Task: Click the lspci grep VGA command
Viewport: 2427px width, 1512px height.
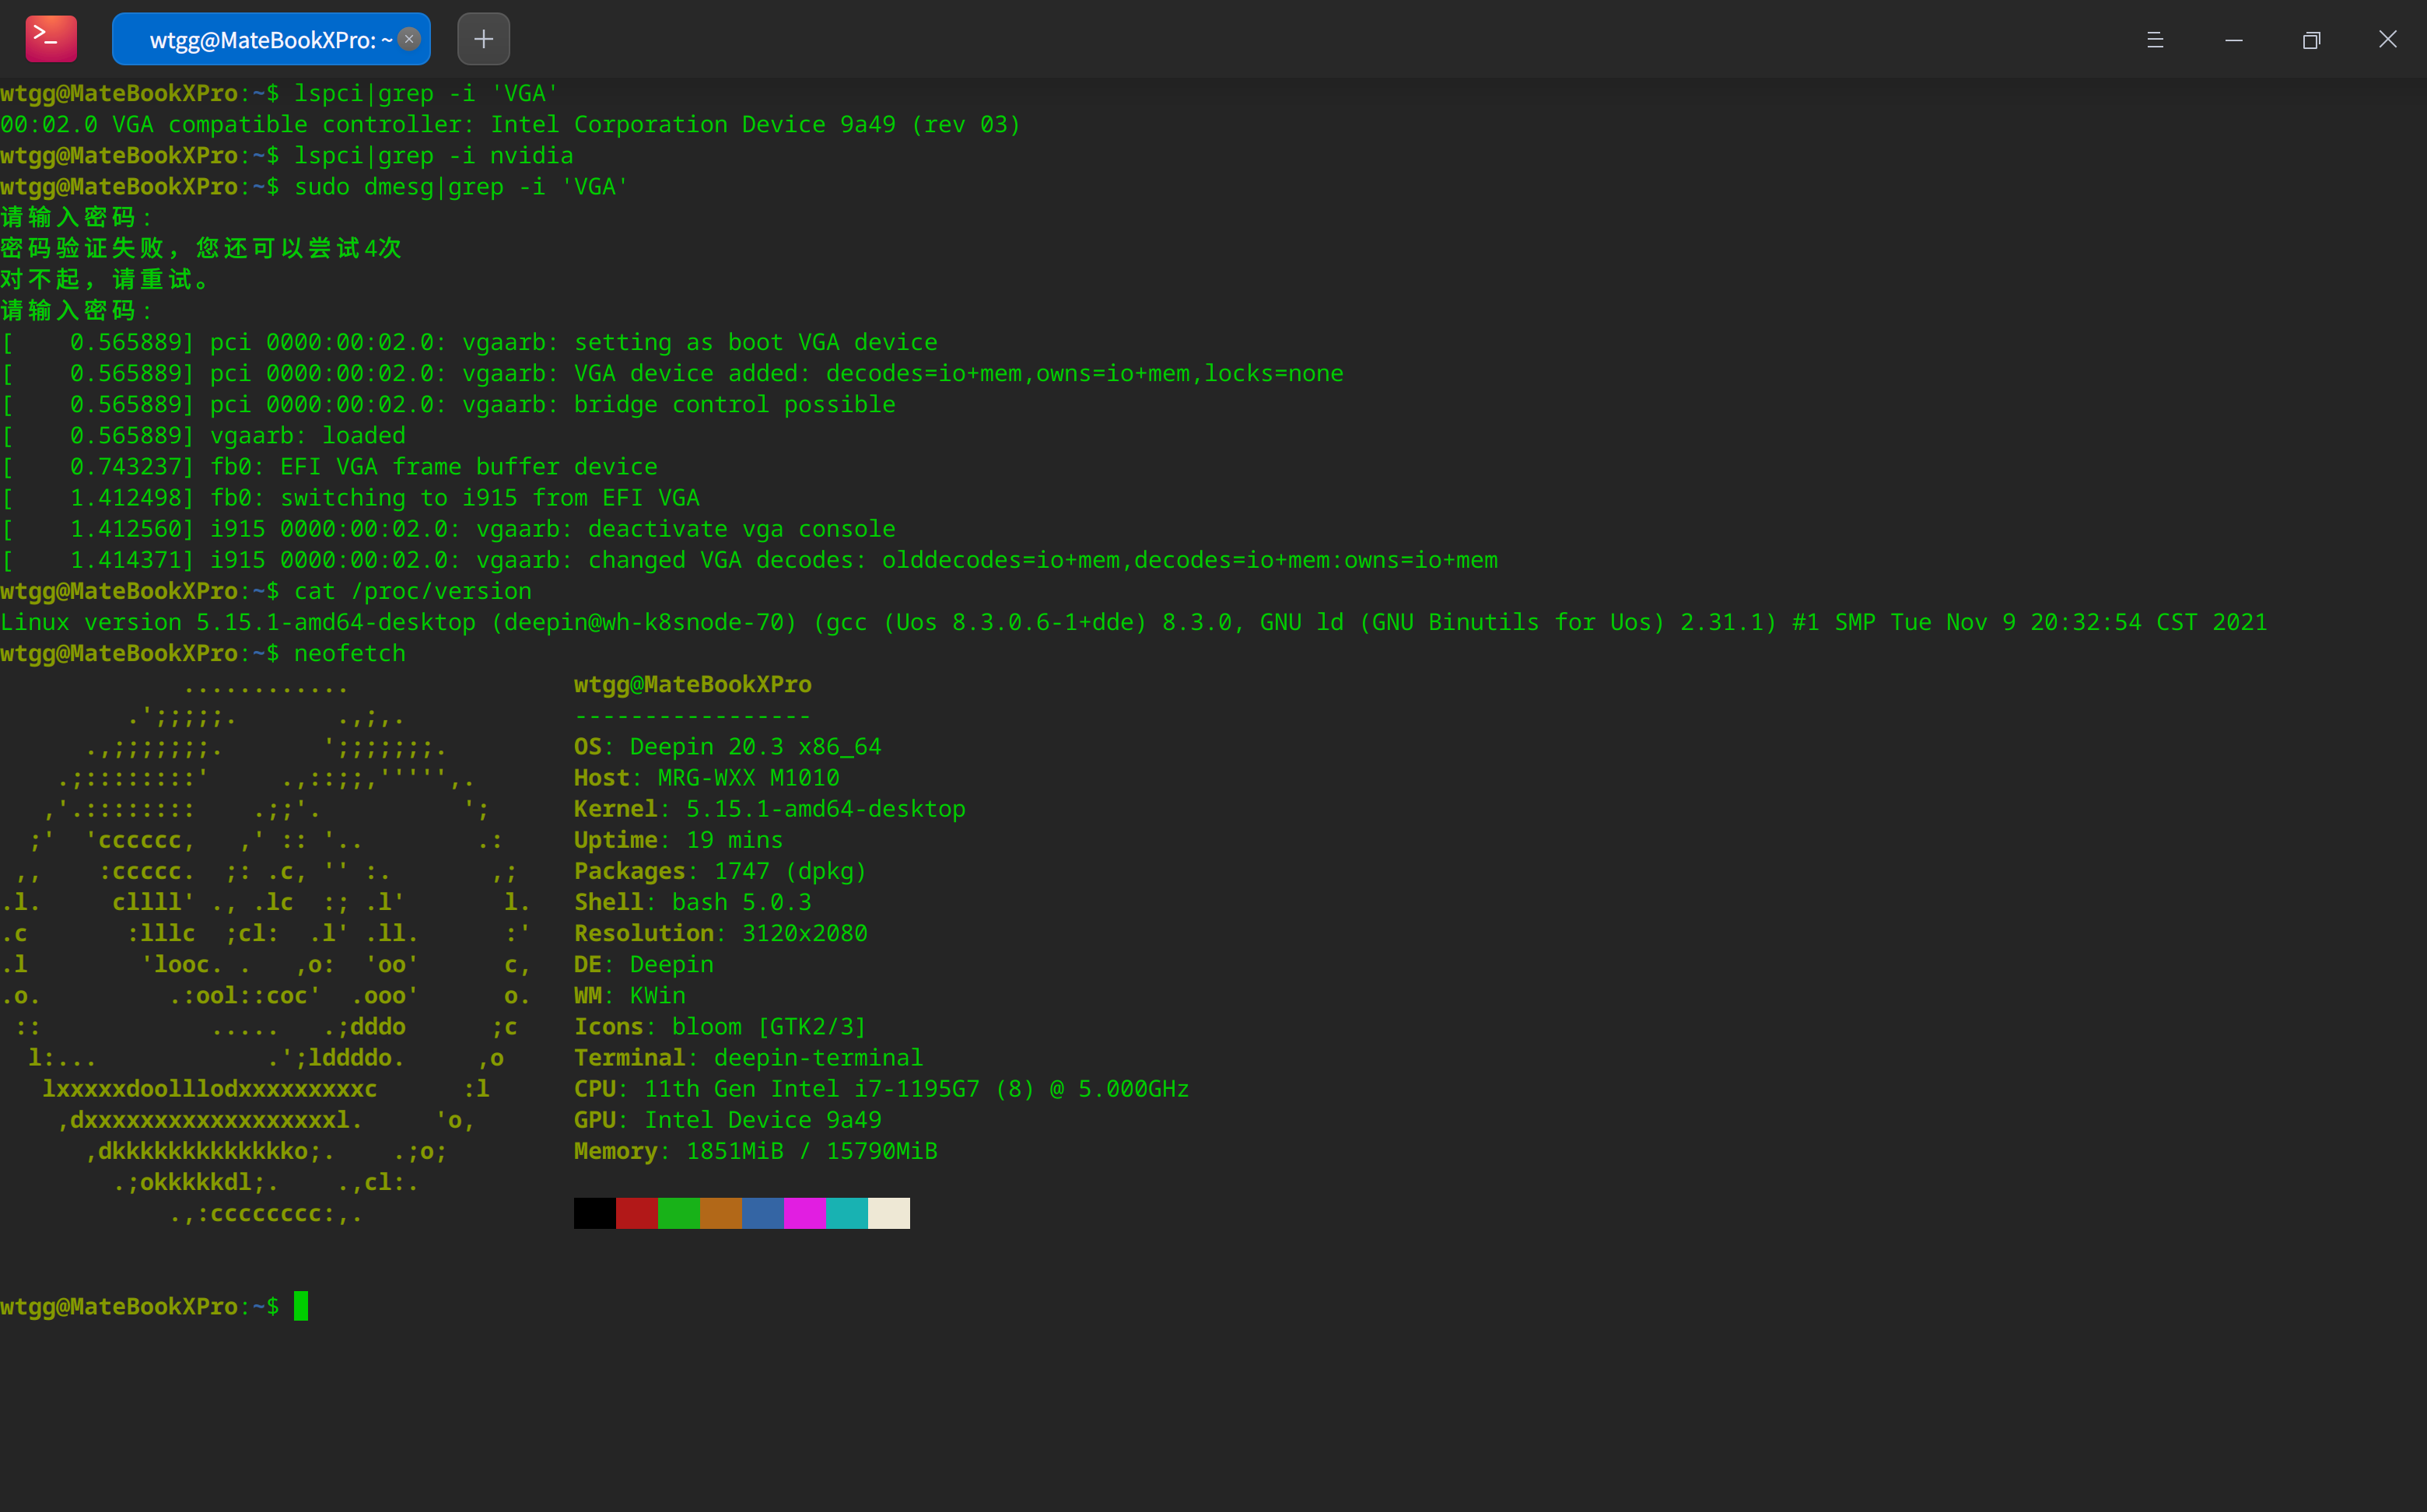Action: (425, 93)
